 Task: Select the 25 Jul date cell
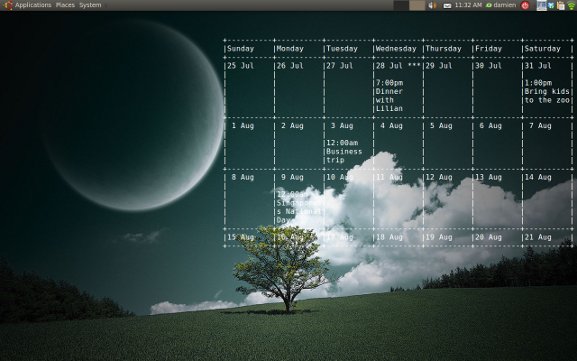pyautogui.click(x=241, y=66)
